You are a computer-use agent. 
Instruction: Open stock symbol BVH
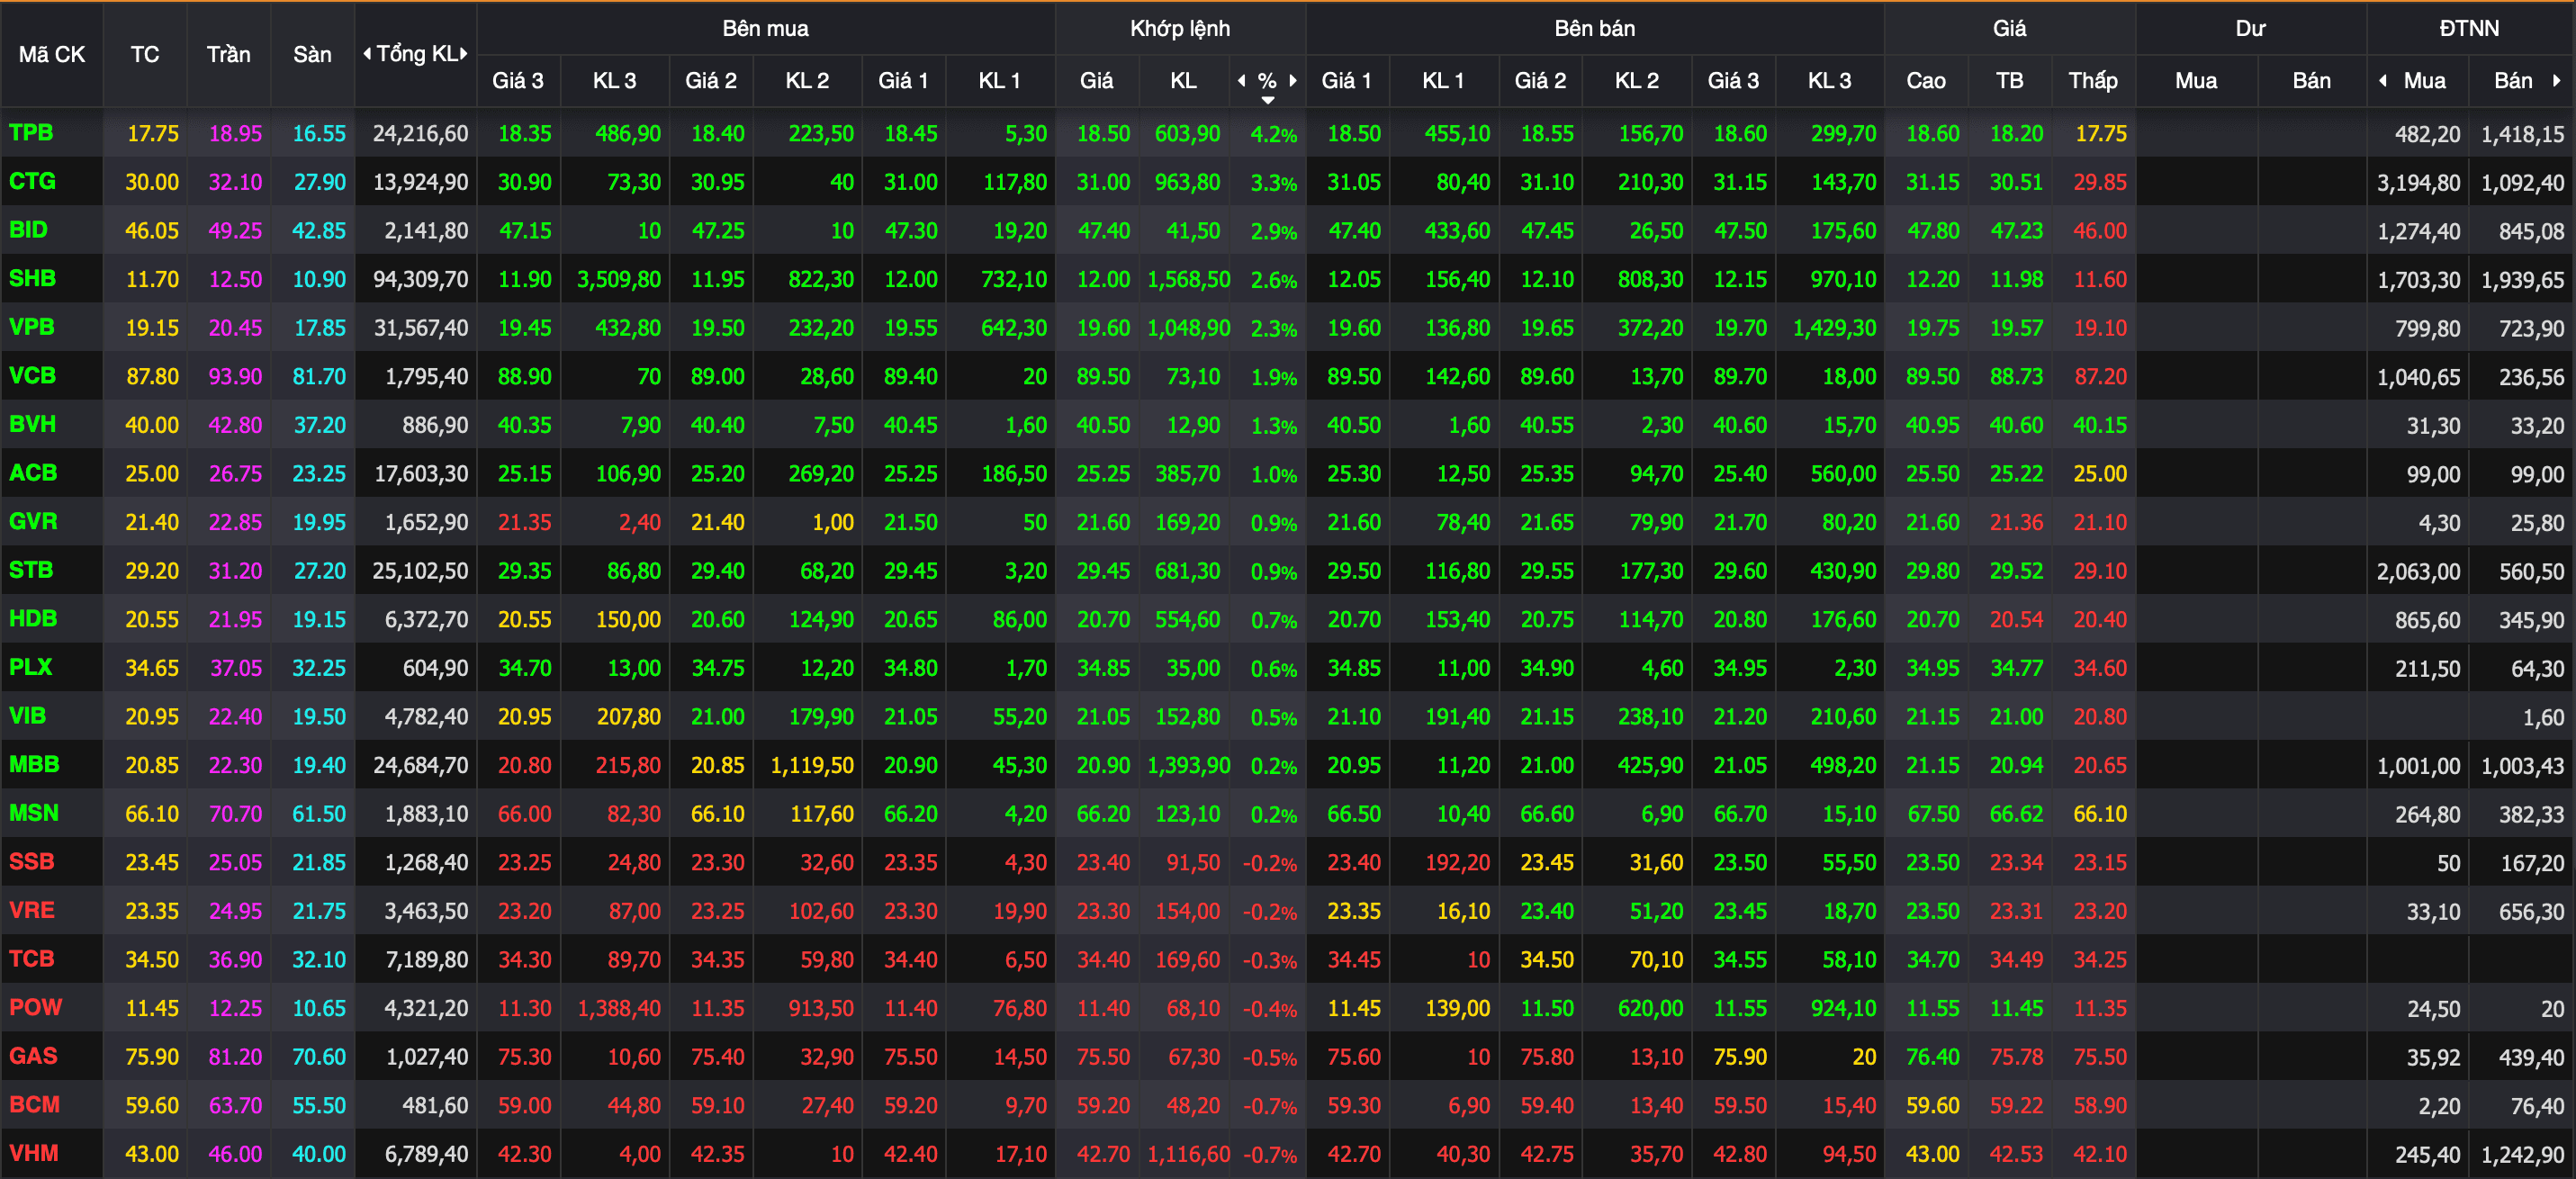(x=32, y=424)
